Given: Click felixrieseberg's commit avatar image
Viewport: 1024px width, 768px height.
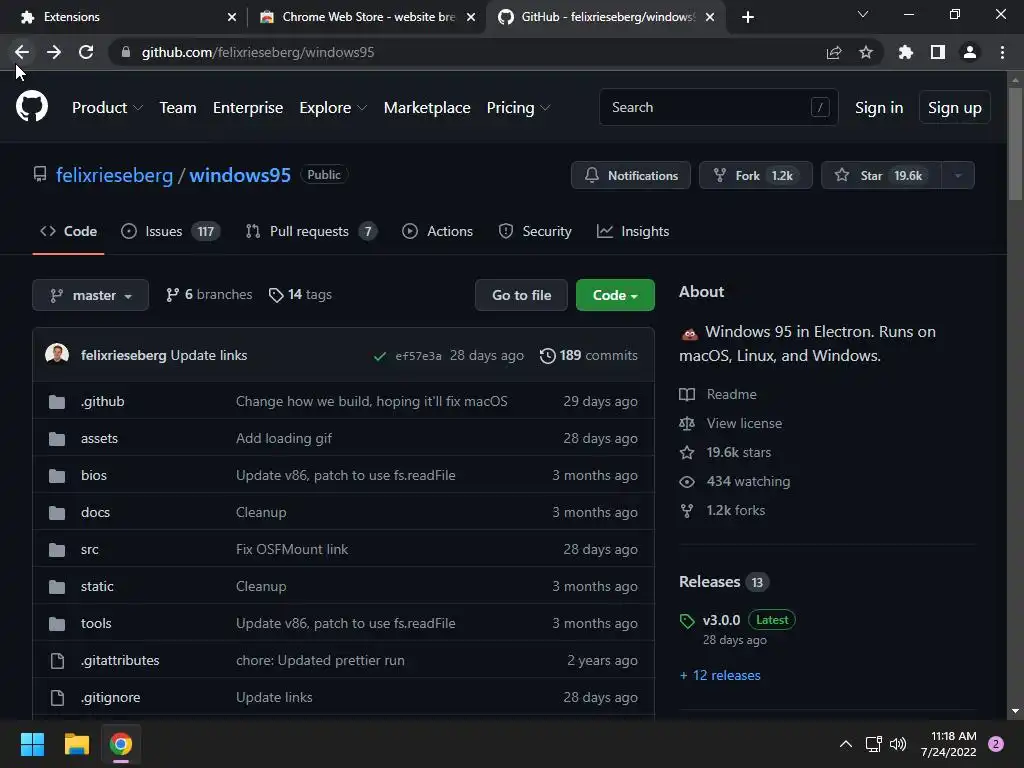Looking at the screenshot, I should (x=57, y=355).
